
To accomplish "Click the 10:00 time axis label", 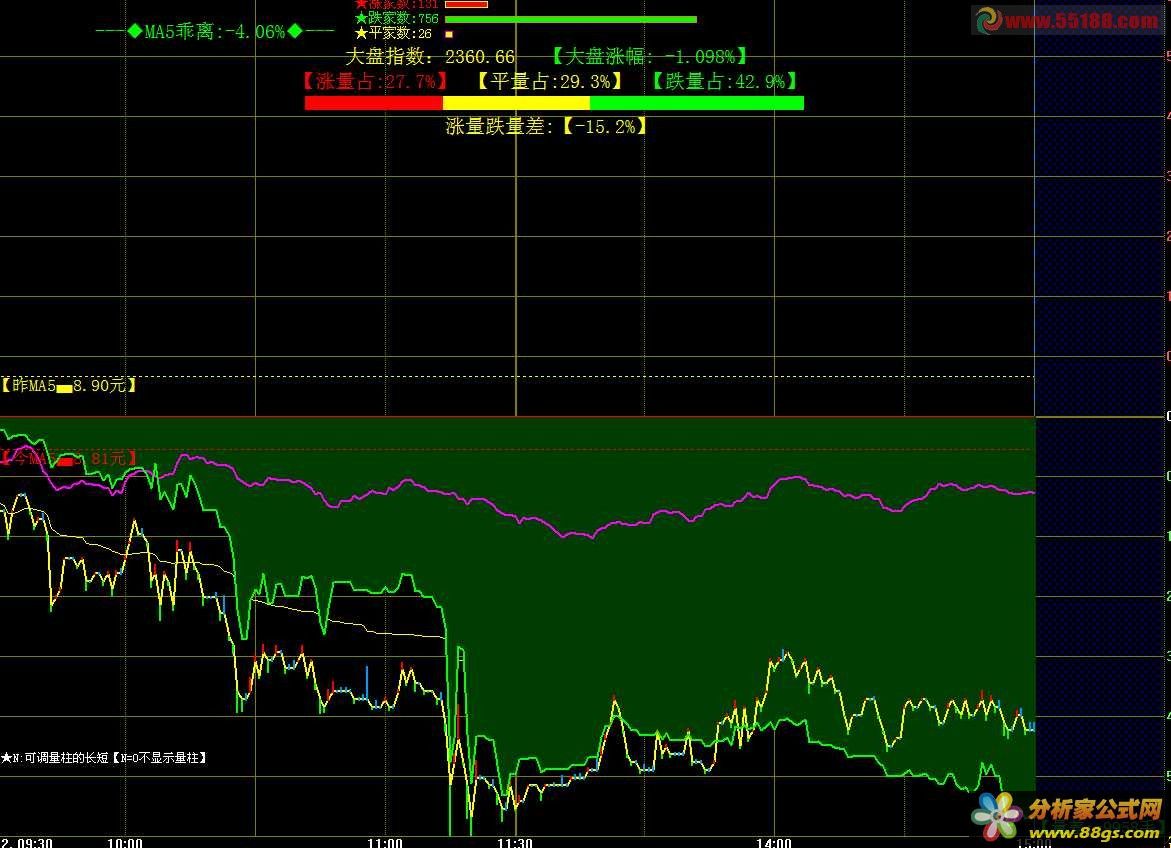I will pyautogui.click(x=125, y=843).
